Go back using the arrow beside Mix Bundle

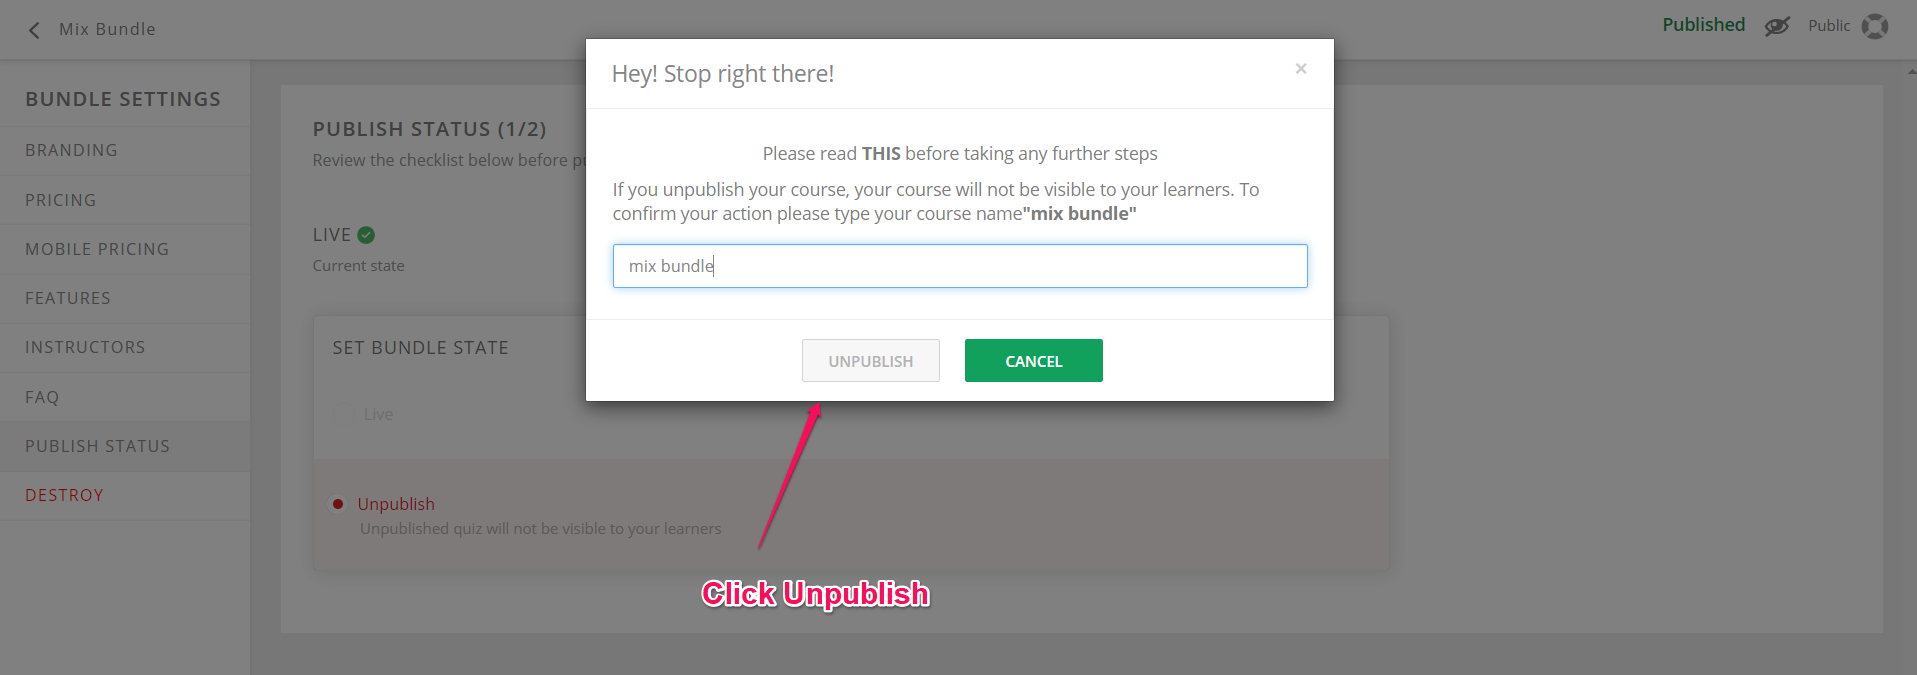click(x=34, y=30)
